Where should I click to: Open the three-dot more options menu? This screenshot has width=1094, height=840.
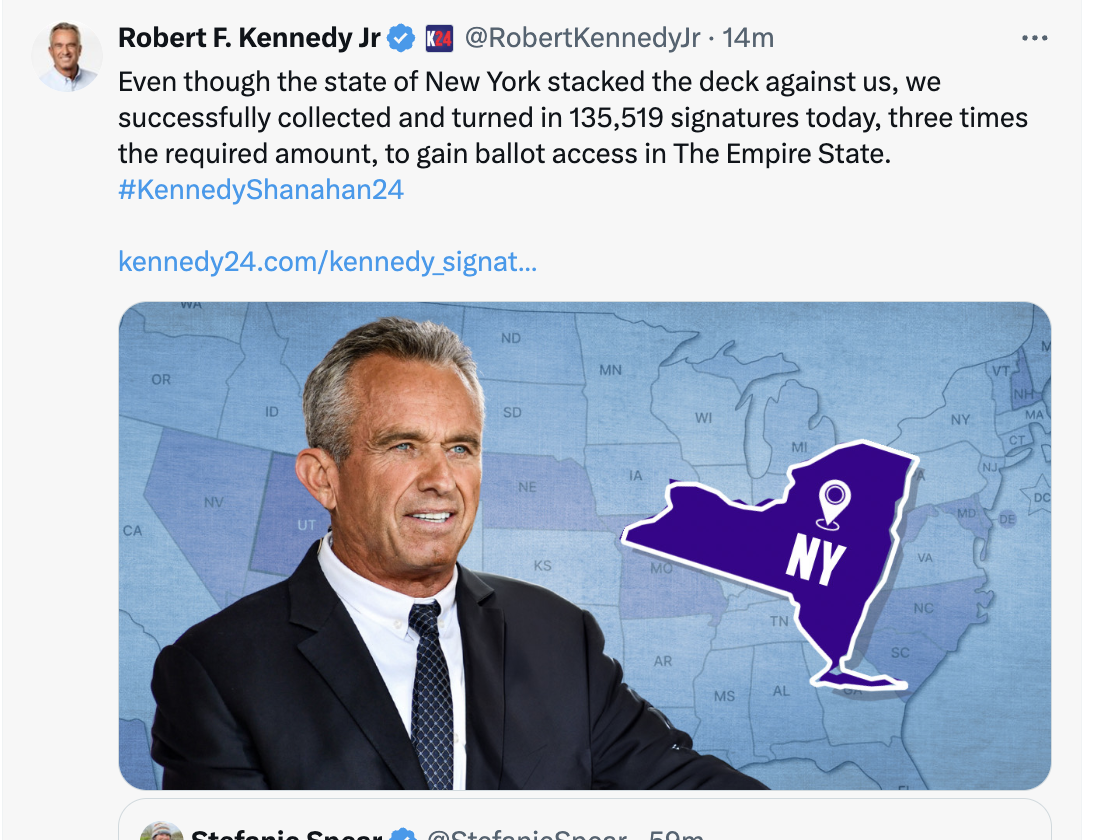[x=1034, y=38]
